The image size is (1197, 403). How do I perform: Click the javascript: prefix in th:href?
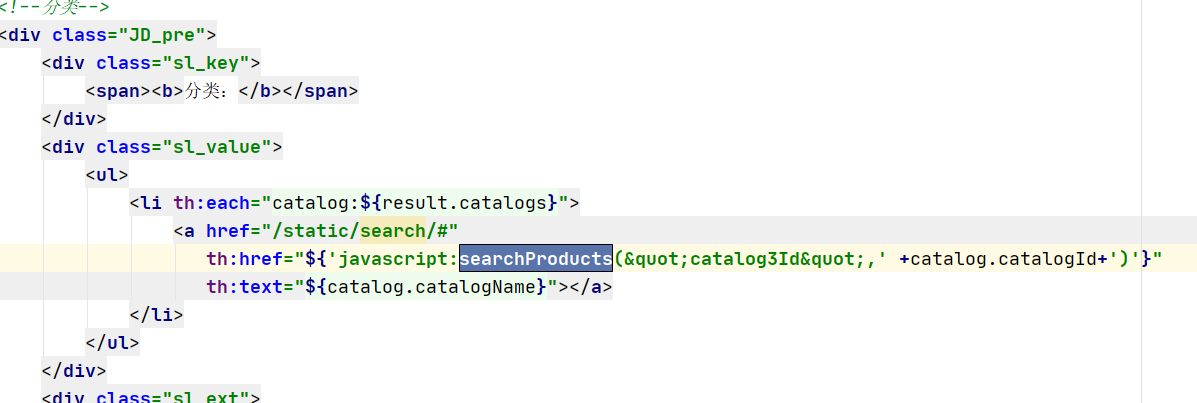[398, 259]
